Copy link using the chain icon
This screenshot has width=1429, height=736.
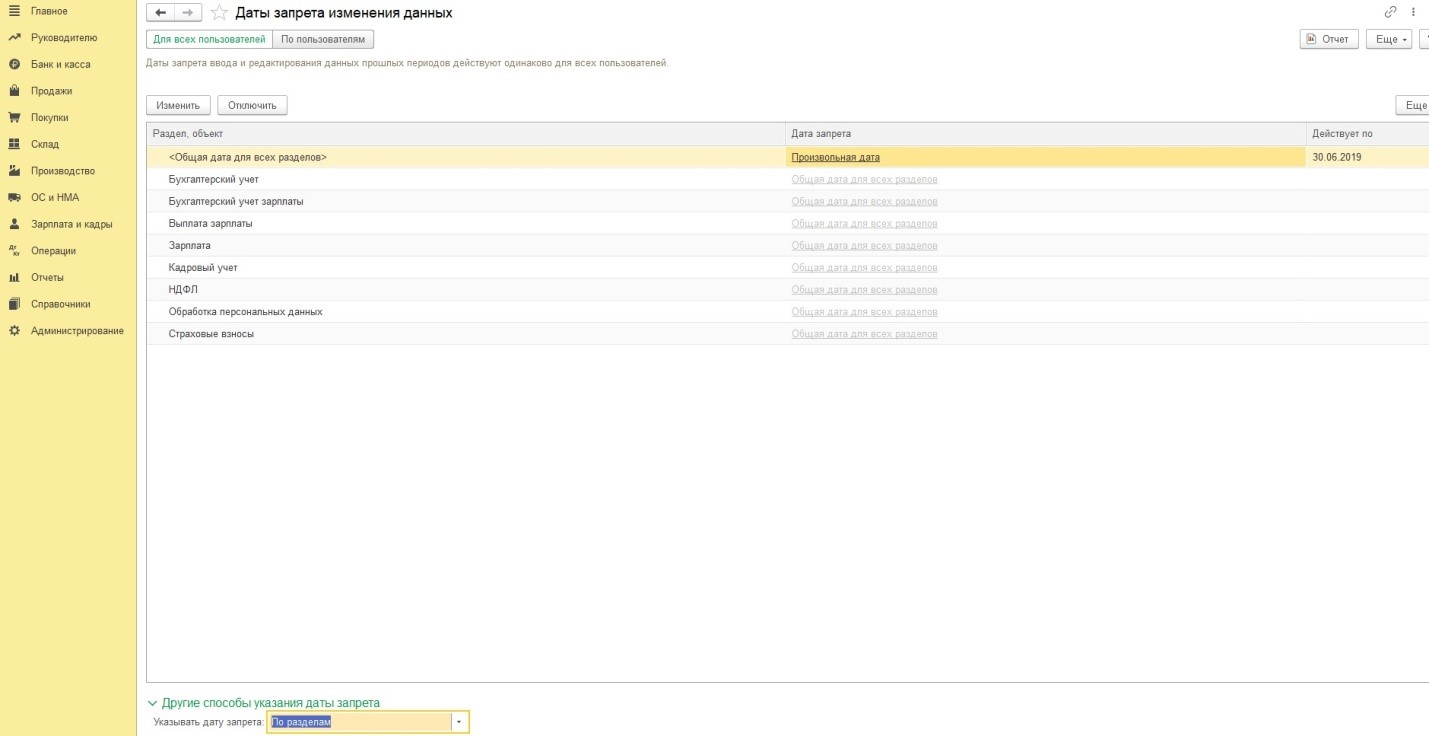tap(1390, 12)
